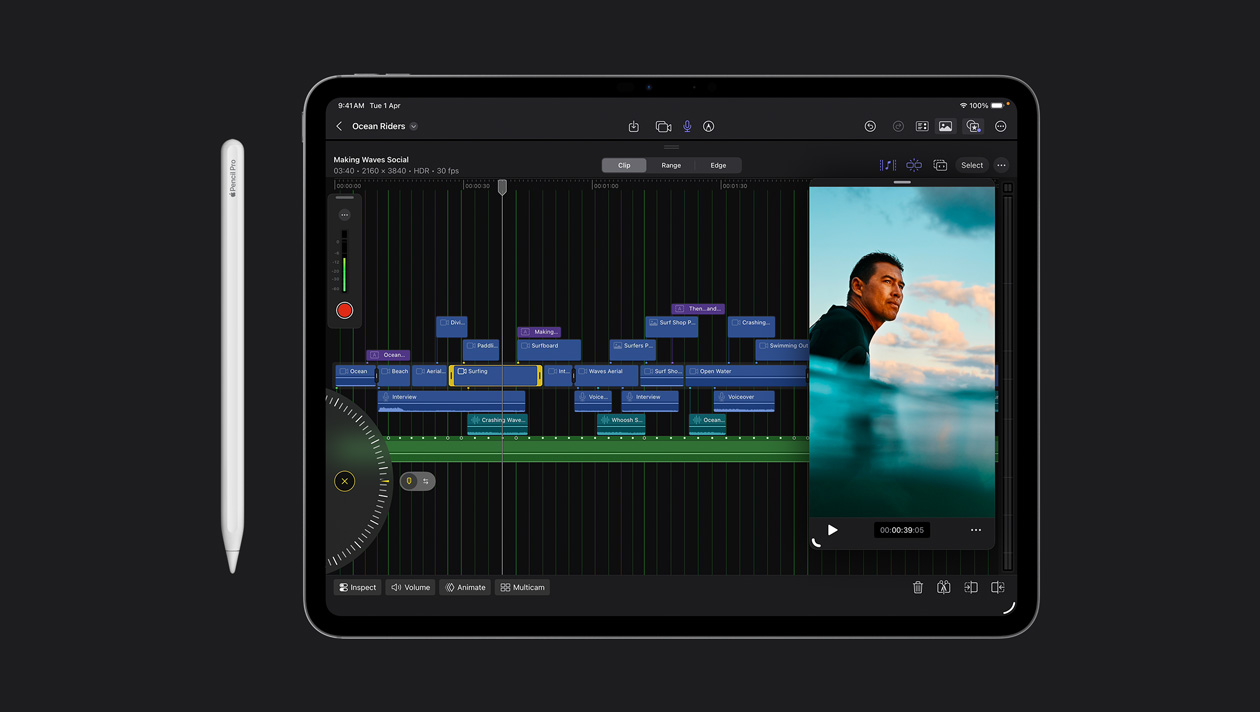Switch to the Edge editing mode
1260x712 pixels.
(x=718, y=165)
